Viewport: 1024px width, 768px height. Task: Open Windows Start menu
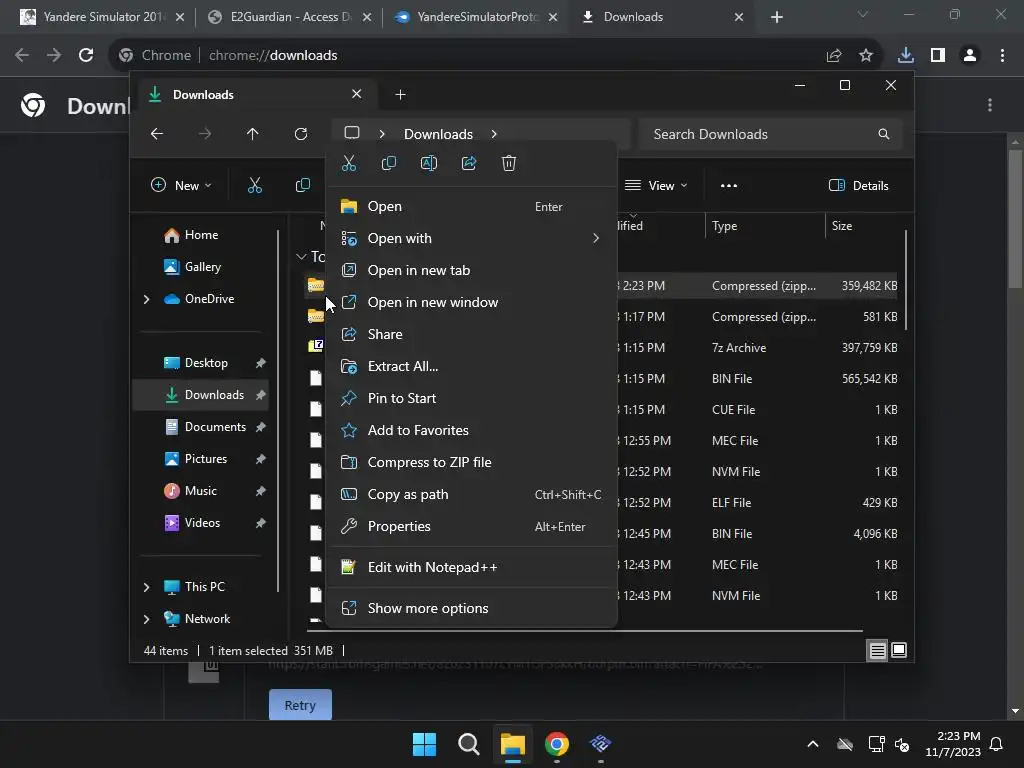(424, 744)
